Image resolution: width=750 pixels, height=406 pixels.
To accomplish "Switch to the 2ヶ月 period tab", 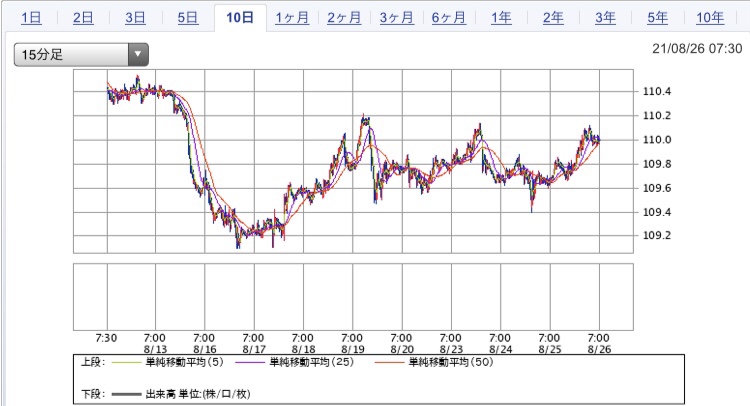I will pos(344,18).
